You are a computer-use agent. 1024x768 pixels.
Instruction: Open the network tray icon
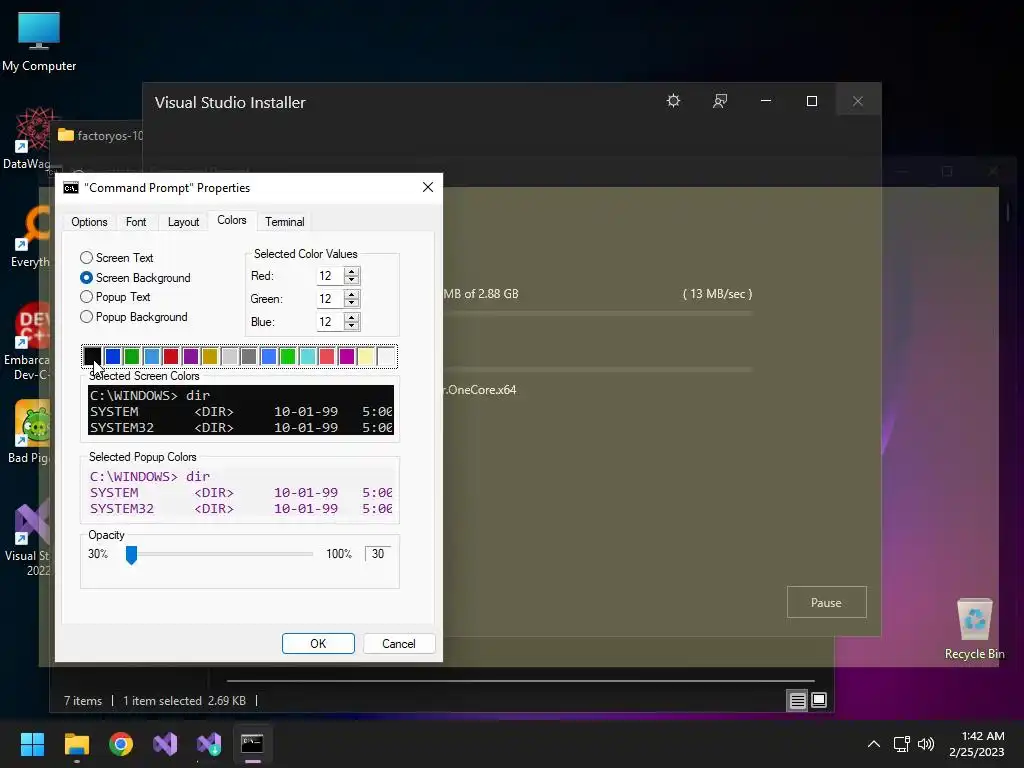pyautogui.click(x=902, y=744)
